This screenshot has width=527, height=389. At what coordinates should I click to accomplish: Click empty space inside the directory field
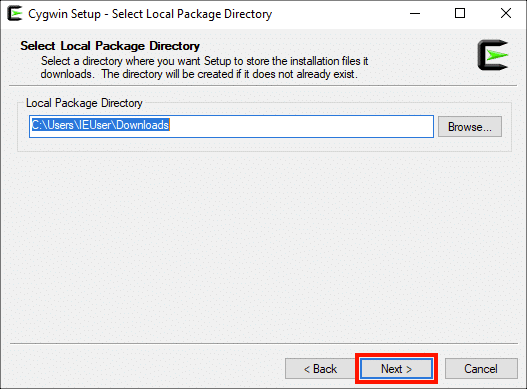(301, 126)
